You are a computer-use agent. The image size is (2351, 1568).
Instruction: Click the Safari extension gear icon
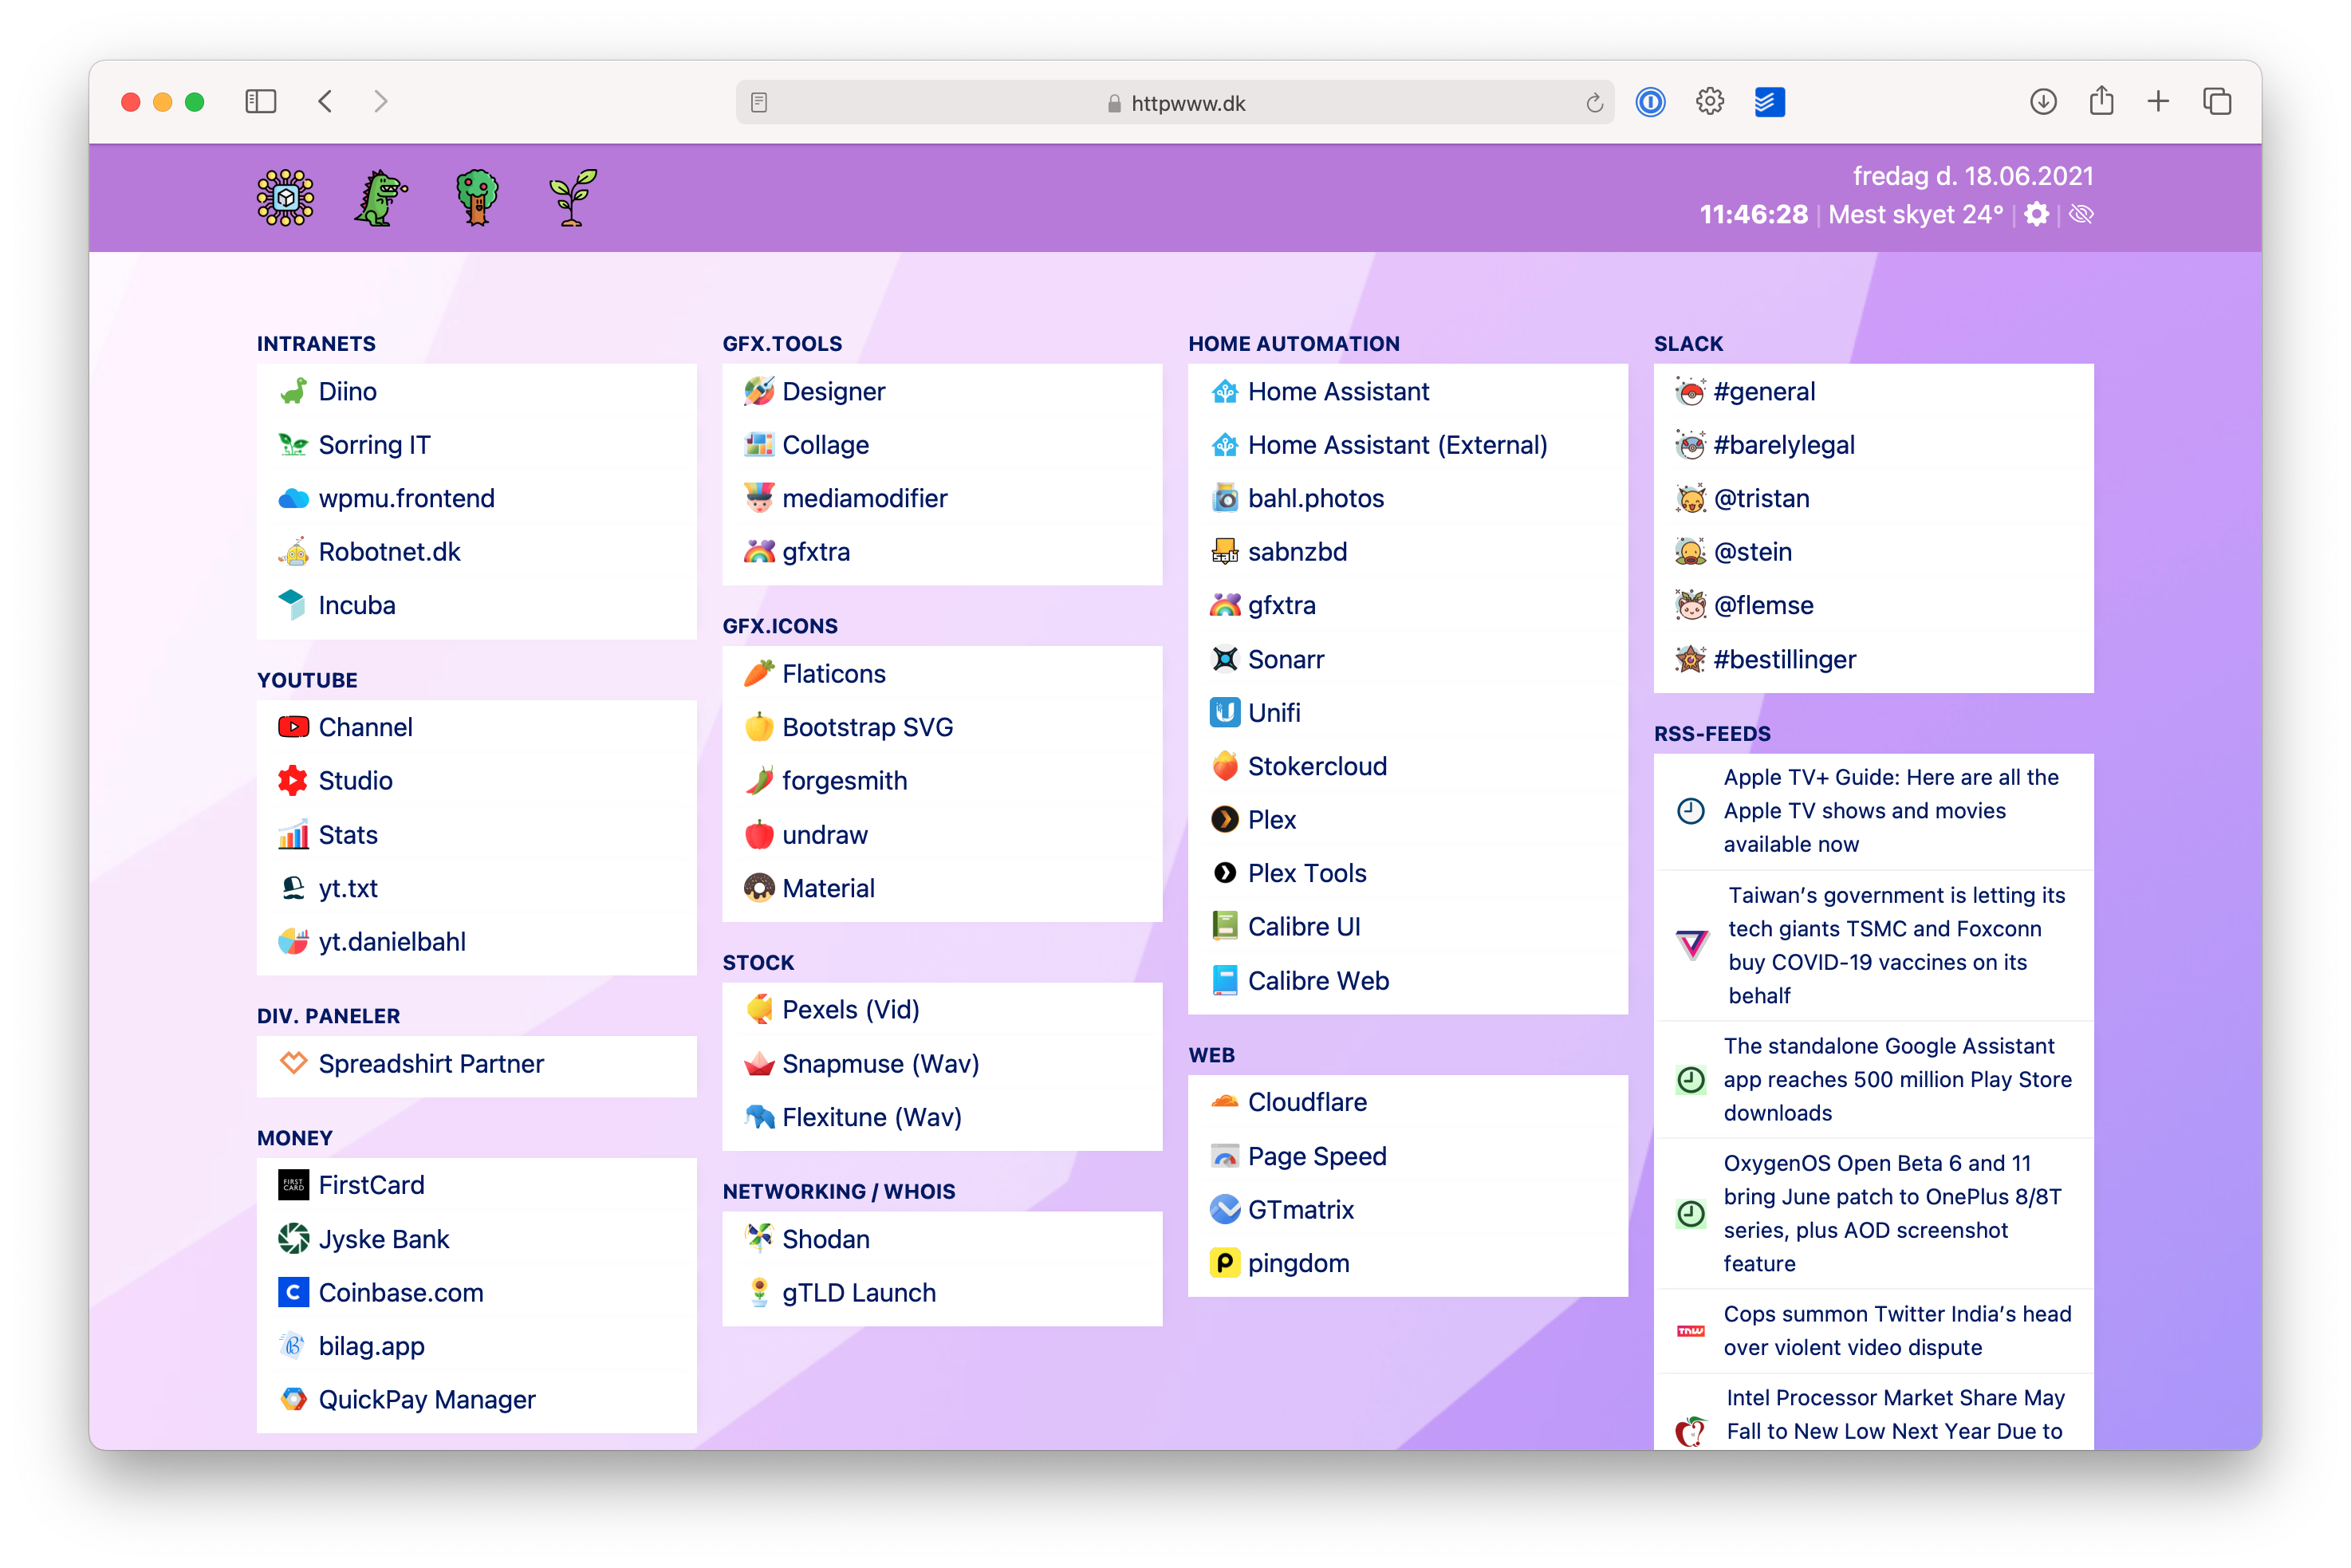tap(1710, 102)
